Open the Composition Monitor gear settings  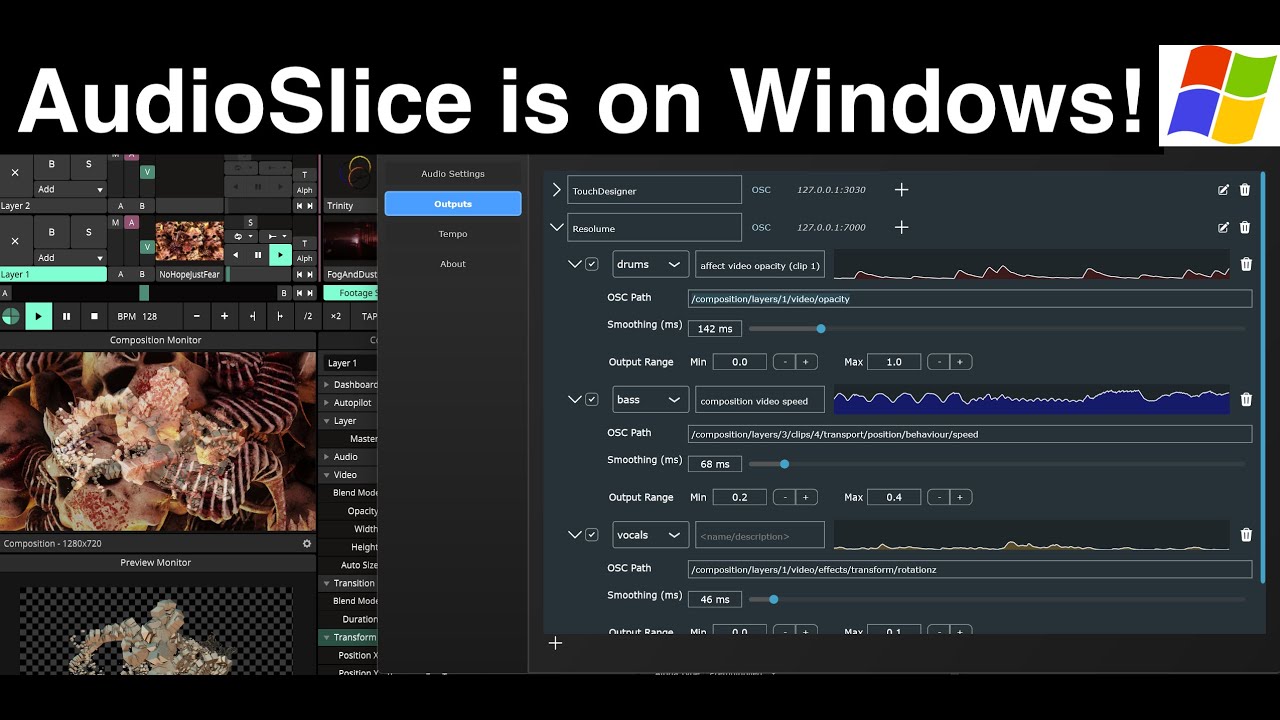[x=307, y=544]
